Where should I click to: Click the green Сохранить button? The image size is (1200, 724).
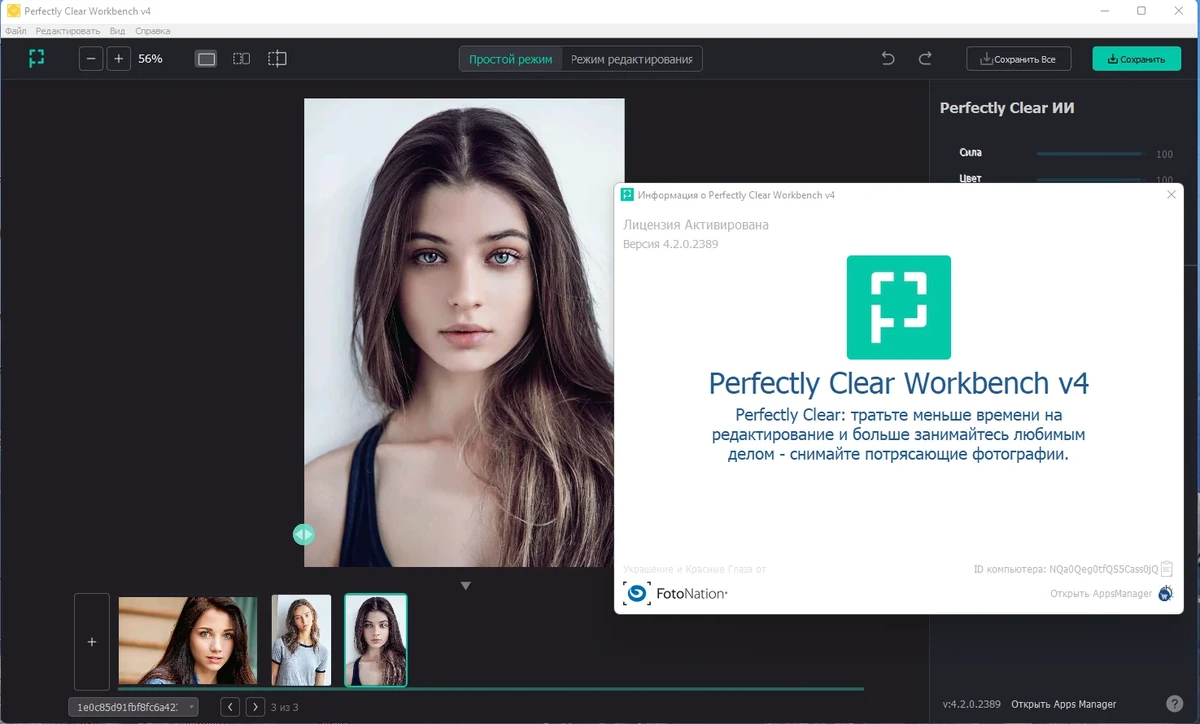point(1136,59)
